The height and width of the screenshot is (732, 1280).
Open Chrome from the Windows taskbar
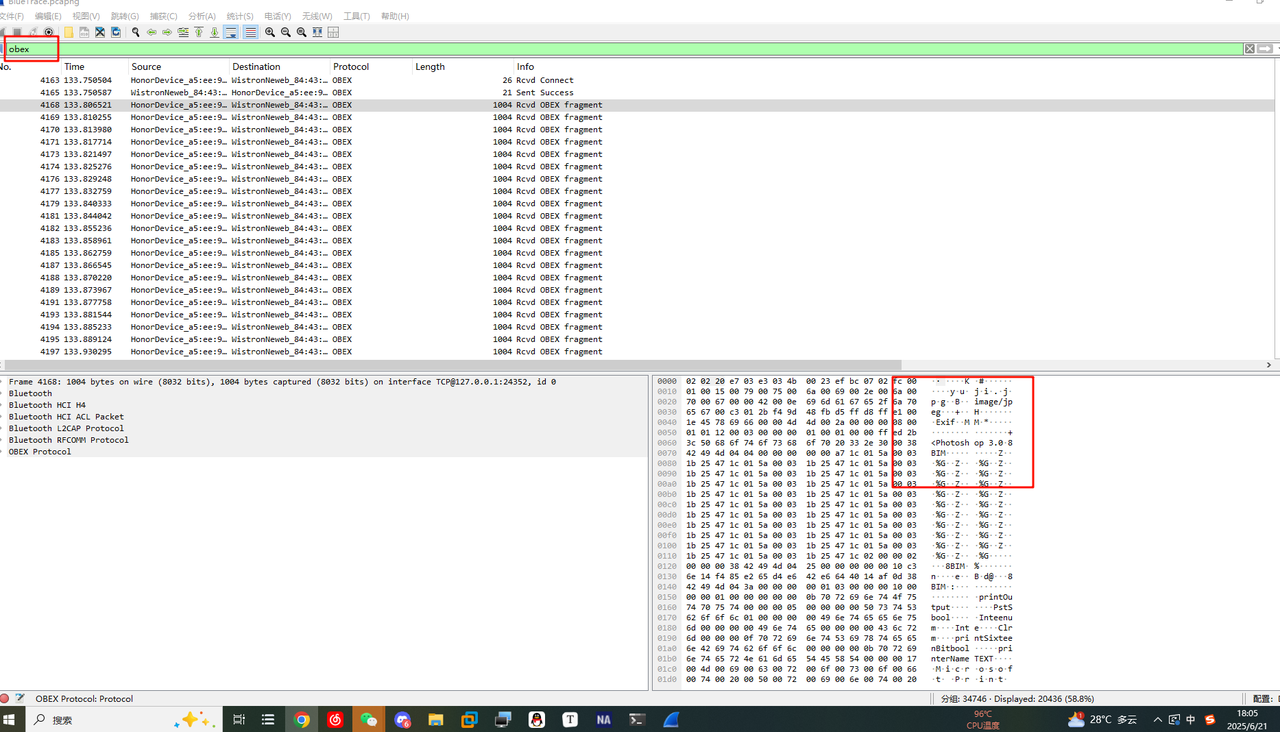tap(301, 719)
